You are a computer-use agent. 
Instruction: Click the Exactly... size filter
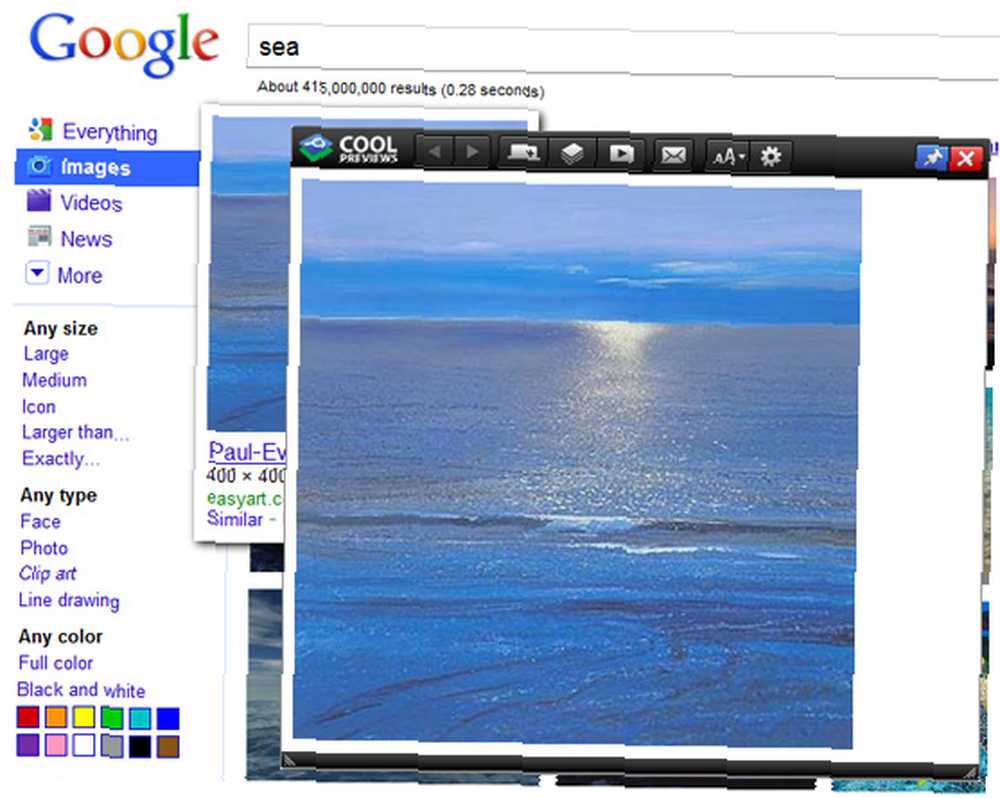(x=61, y=459)
